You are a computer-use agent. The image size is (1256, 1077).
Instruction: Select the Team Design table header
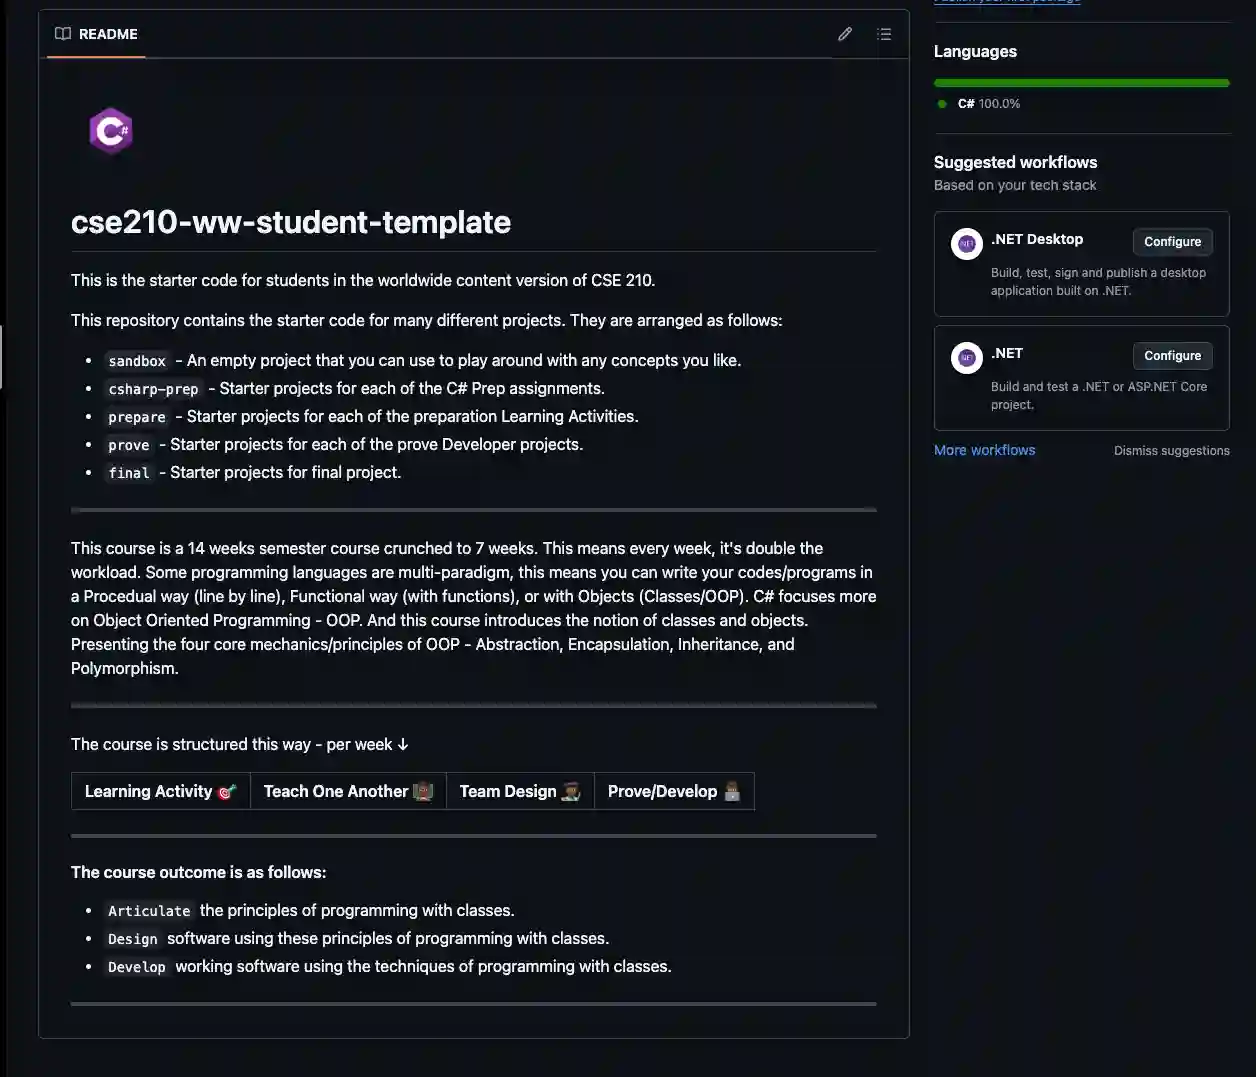(x=508, y=790)
